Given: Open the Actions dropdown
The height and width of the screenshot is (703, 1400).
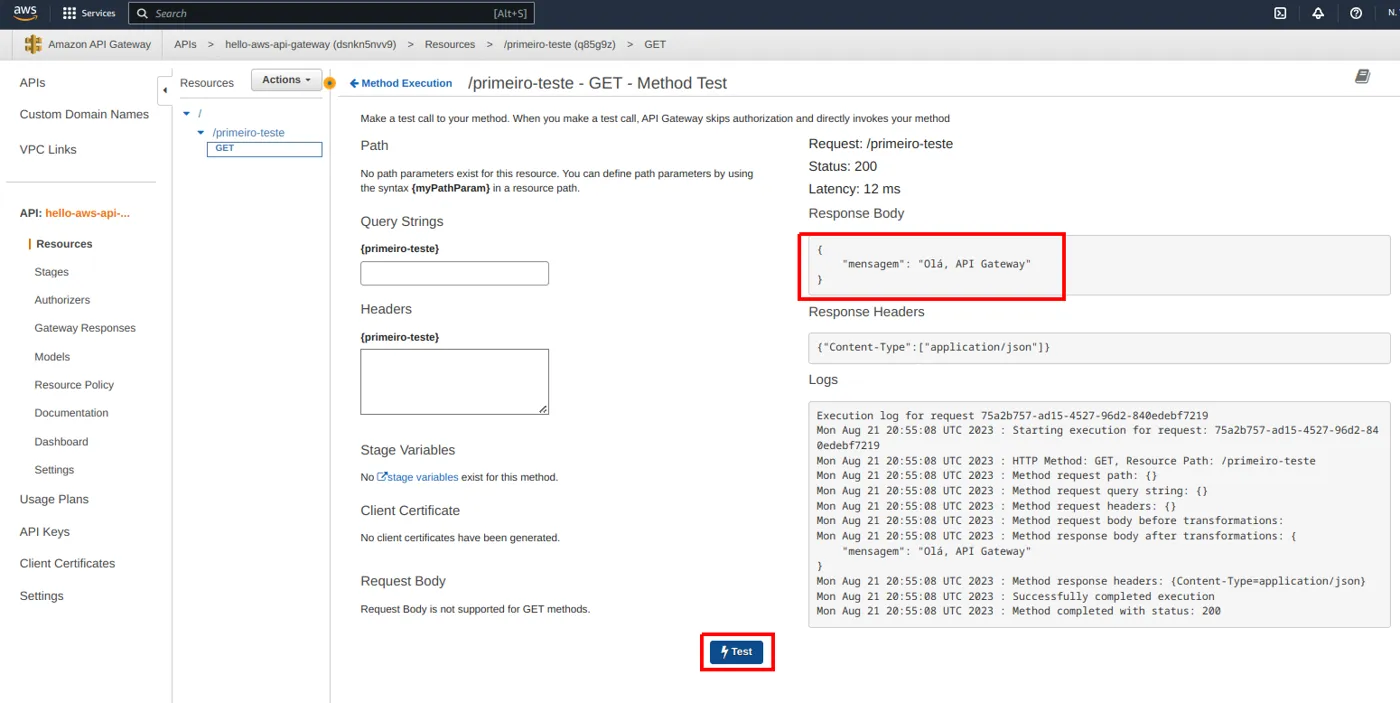Looking at the screenshot, I should pos(286,80).
